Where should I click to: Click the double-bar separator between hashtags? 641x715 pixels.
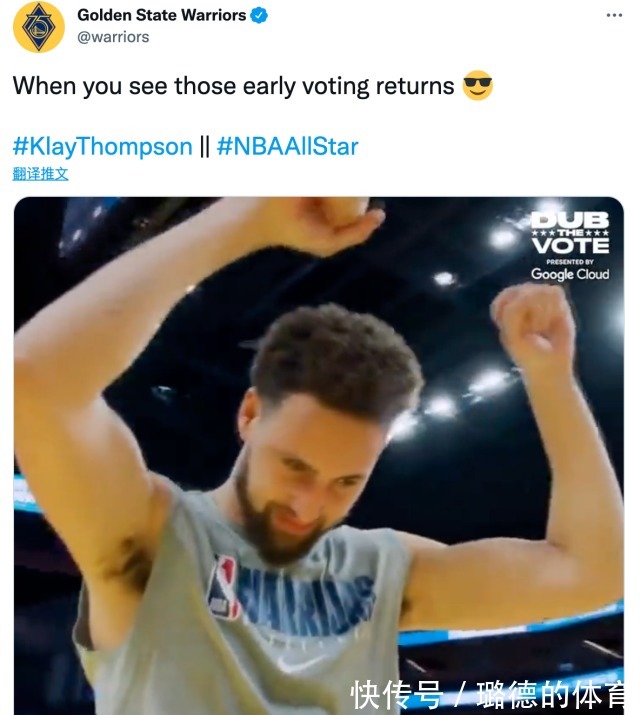[205, 146]
